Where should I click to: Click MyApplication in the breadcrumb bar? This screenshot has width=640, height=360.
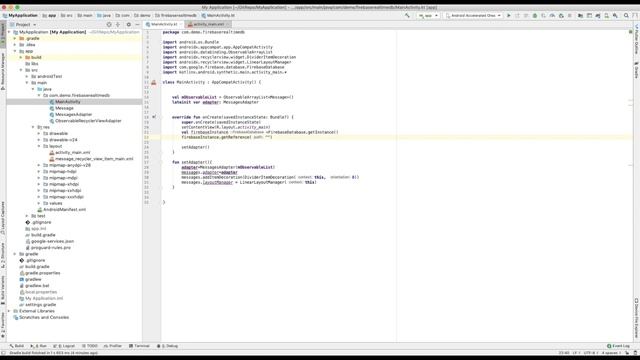coord(20,16)
